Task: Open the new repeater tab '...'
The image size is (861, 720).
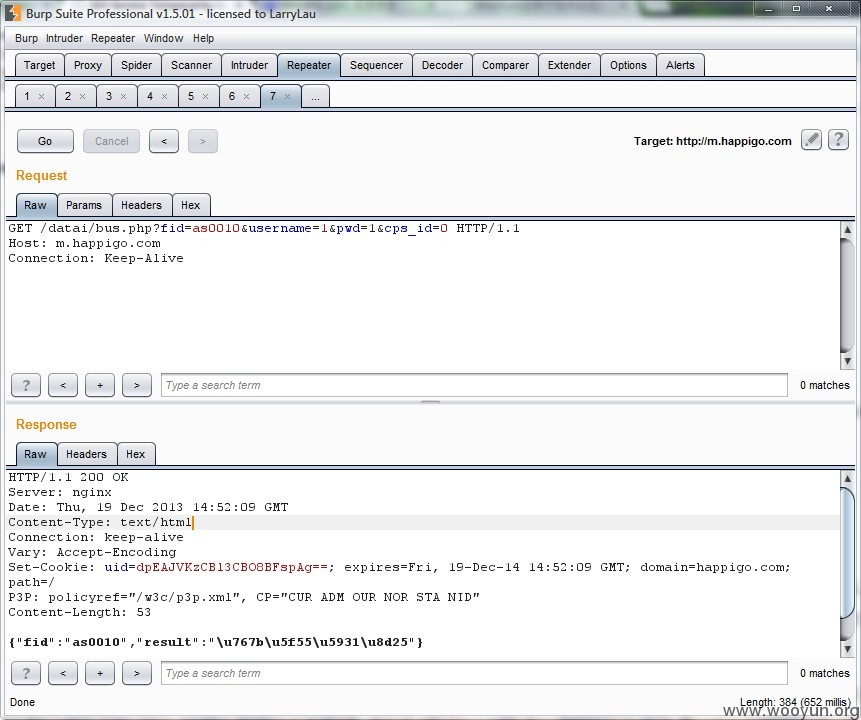Action: point(315,96)
